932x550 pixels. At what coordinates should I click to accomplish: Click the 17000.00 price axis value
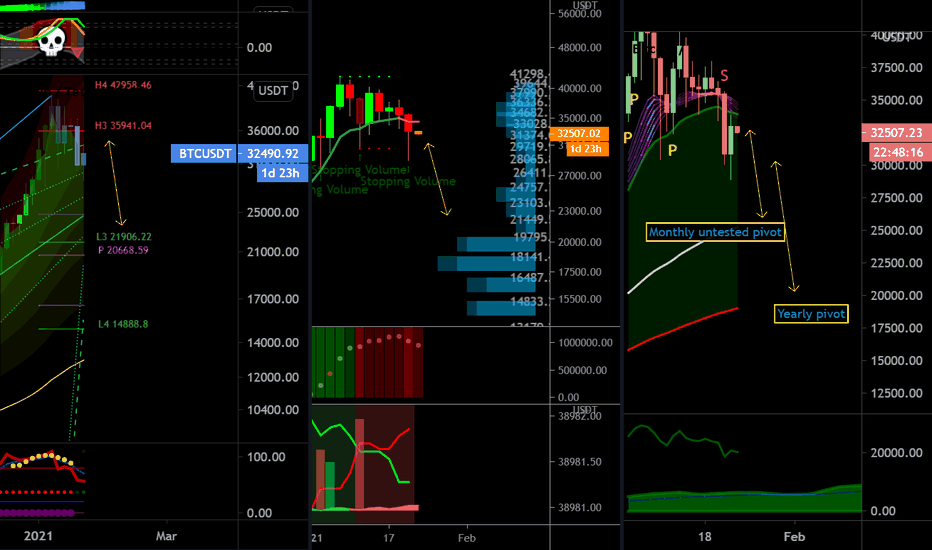click(273, 299)
